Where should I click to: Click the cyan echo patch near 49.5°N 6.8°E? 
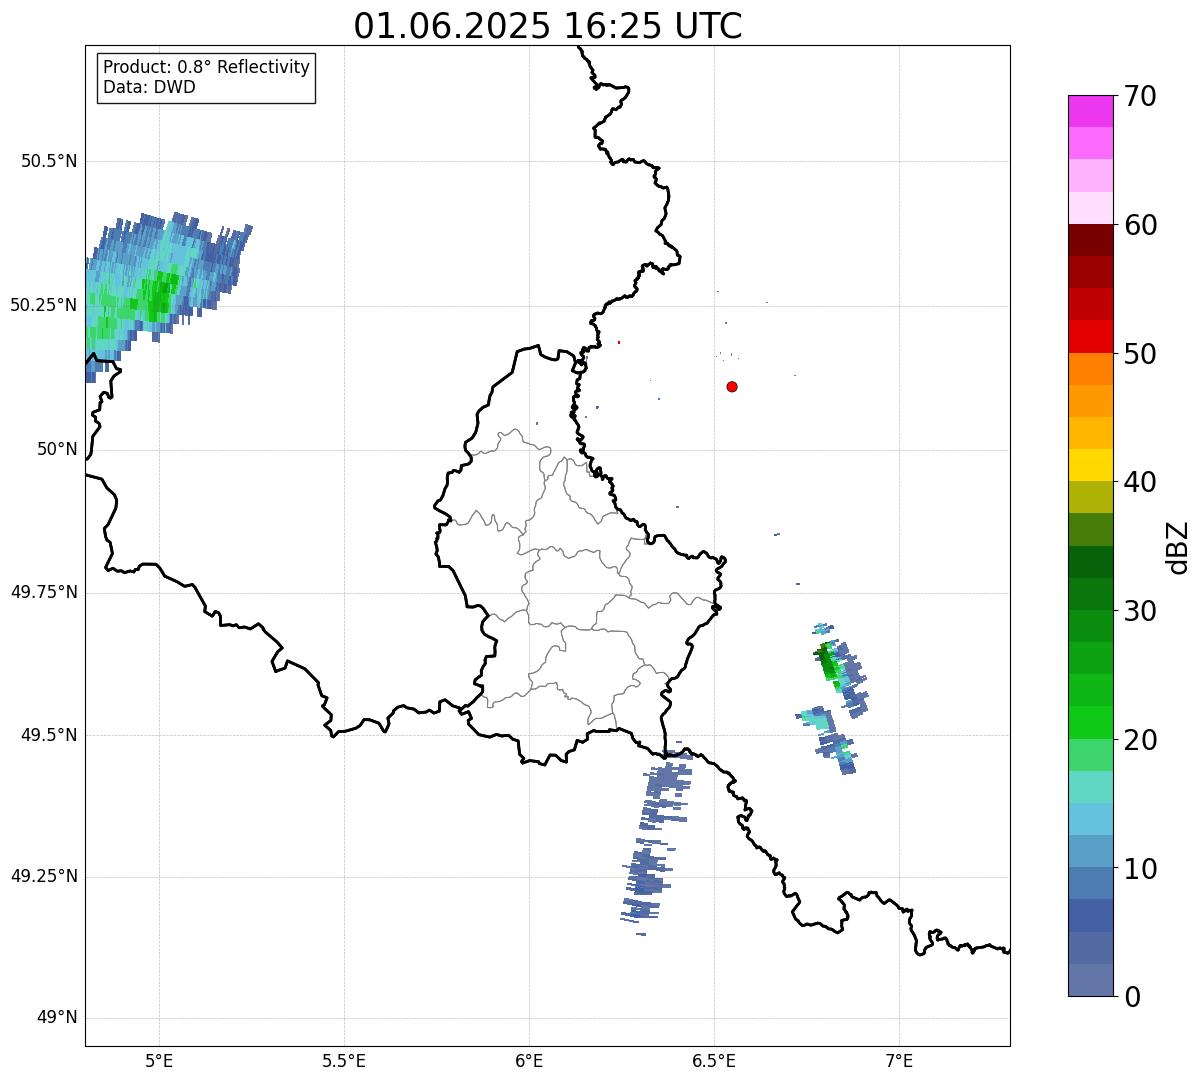click(x=818, y=719)
